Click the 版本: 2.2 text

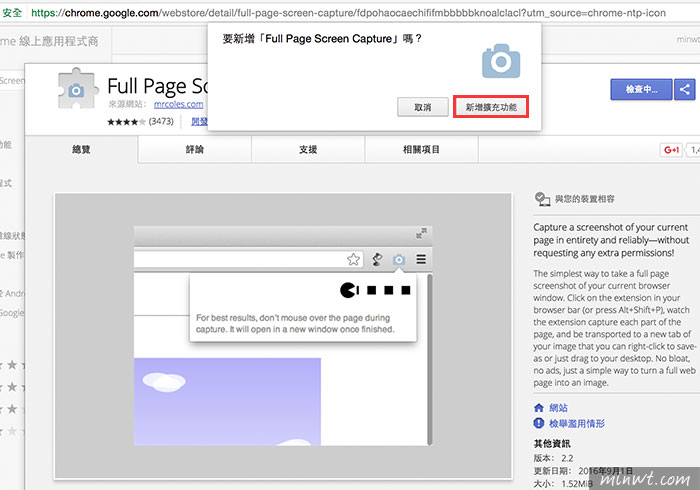coord(553,458)
